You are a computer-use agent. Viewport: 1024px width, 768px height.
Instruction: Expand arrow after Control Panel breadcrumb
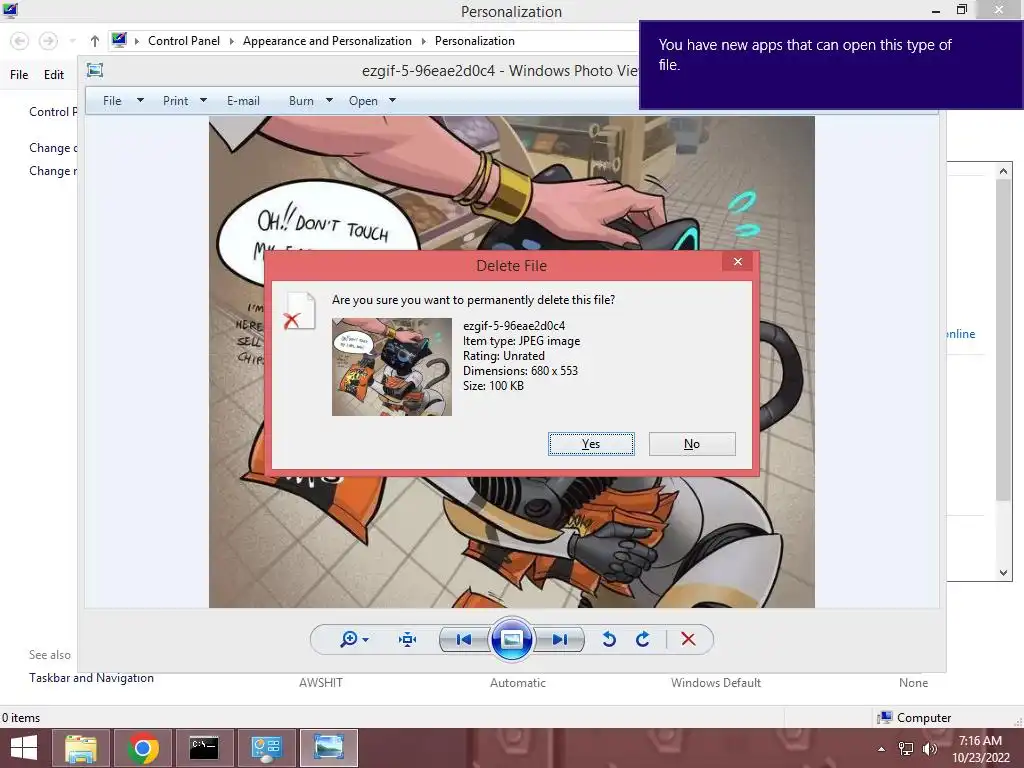pyautogui.click(x=231, y=41)
